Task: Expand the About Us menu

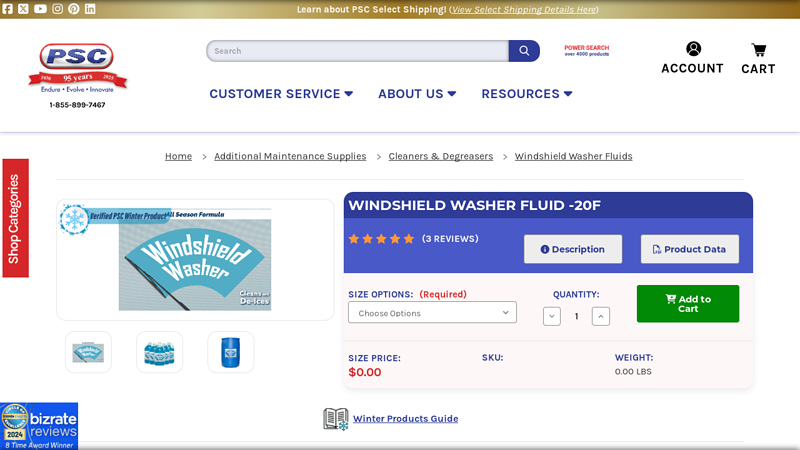Action: [x=417, y=94]
